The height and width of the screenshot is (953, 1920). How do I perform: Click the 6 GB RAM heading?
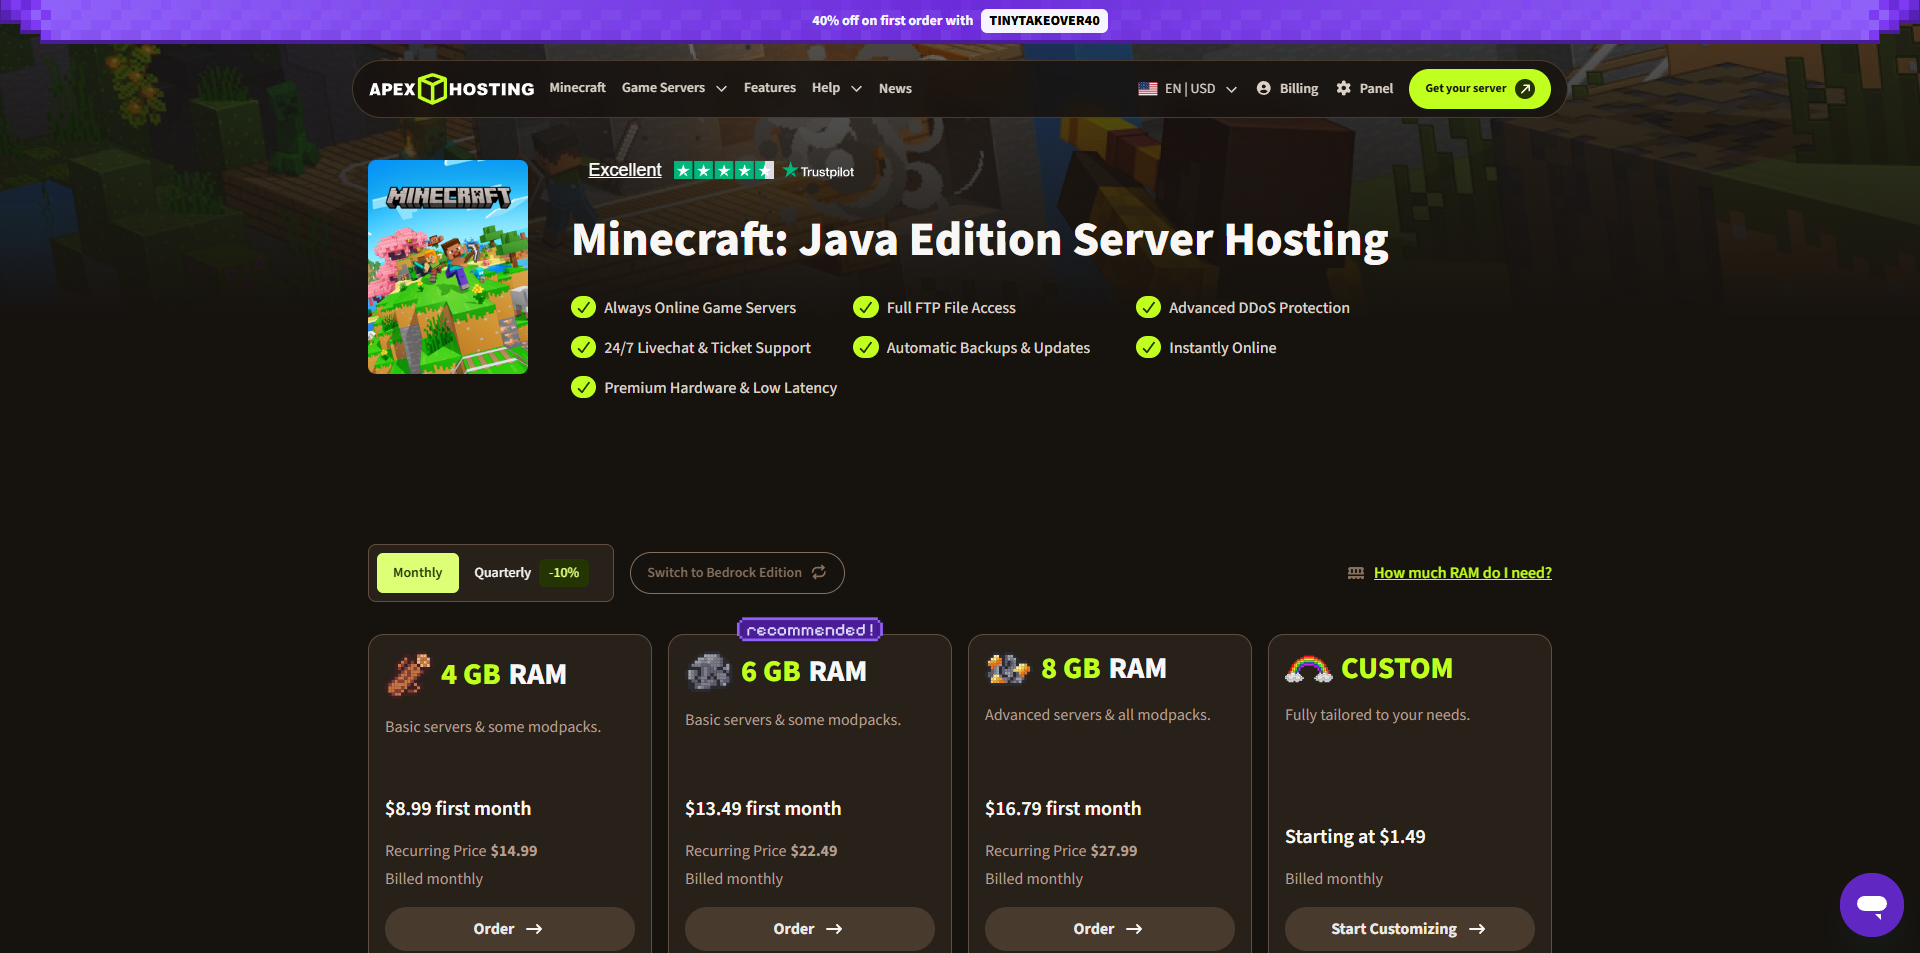804,672
